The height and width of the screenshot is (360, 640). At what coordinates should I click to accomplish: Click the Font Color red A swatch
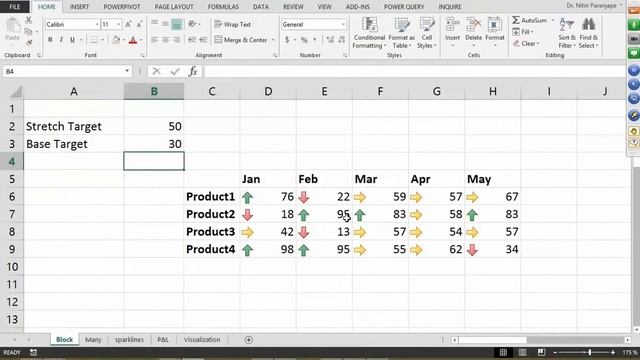click(133, 40)
